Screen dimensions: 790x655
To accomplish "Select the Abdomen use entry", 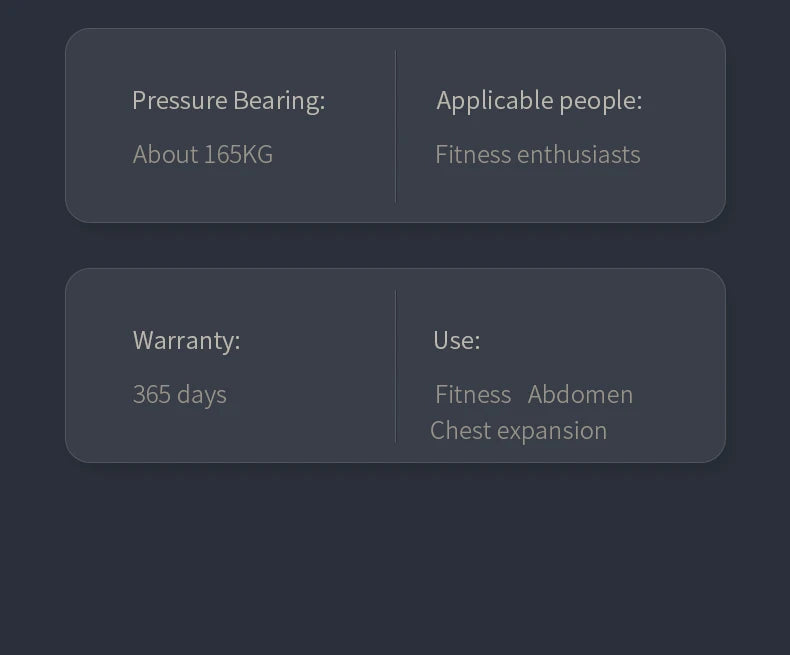I will point(580,394).
